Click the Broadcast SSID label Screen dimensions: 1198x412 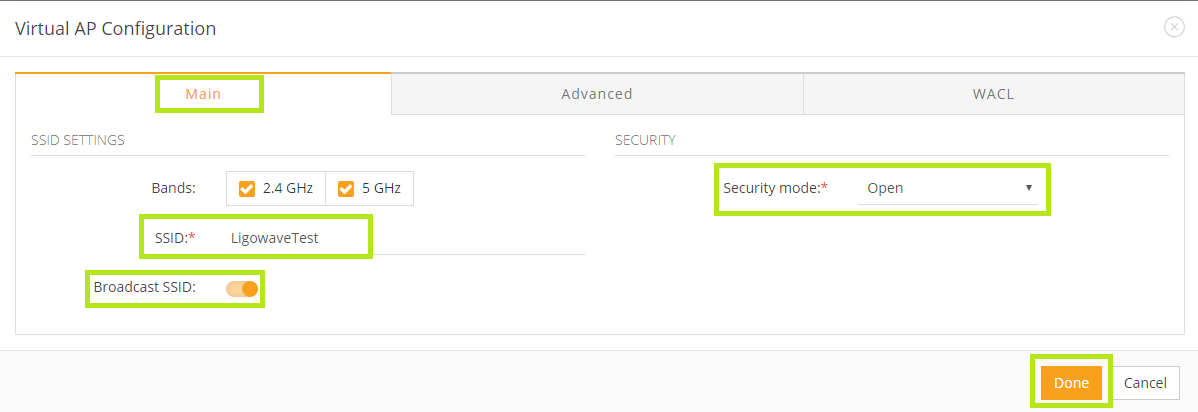point(144,288)
